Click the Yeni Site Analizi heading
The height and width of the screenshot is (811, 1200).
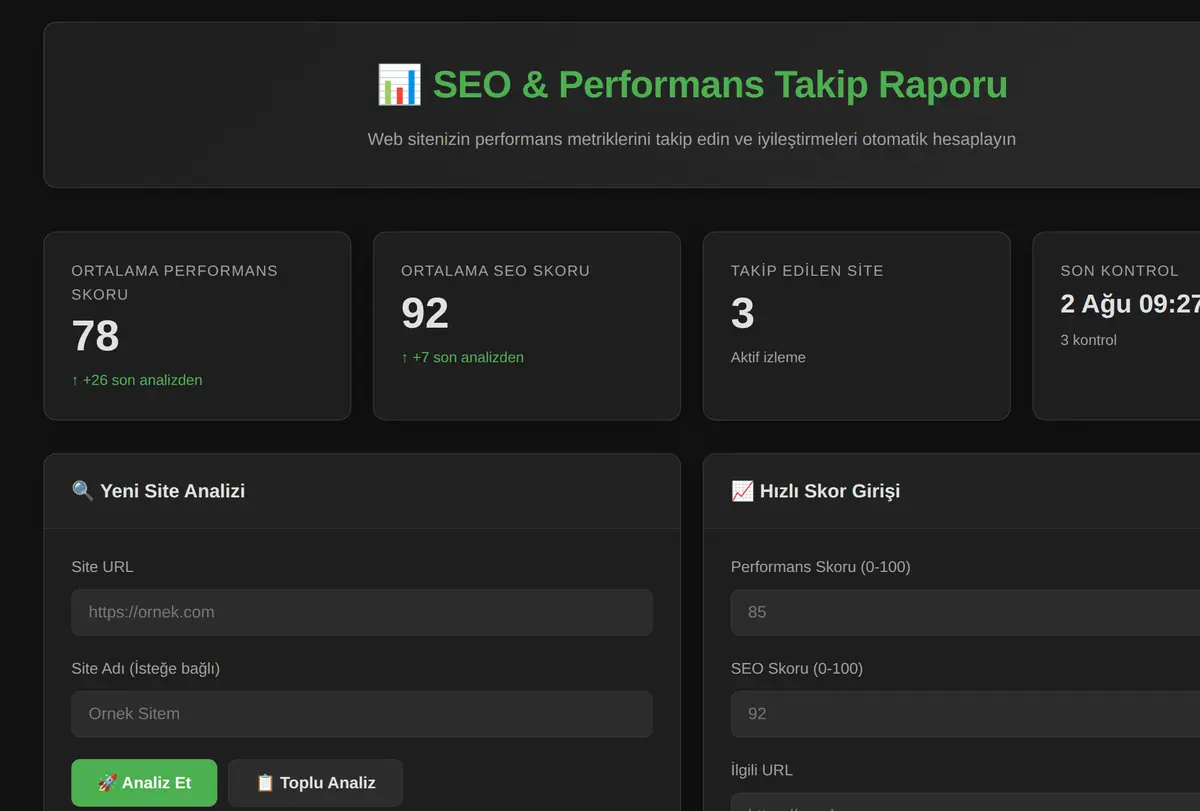172,491
